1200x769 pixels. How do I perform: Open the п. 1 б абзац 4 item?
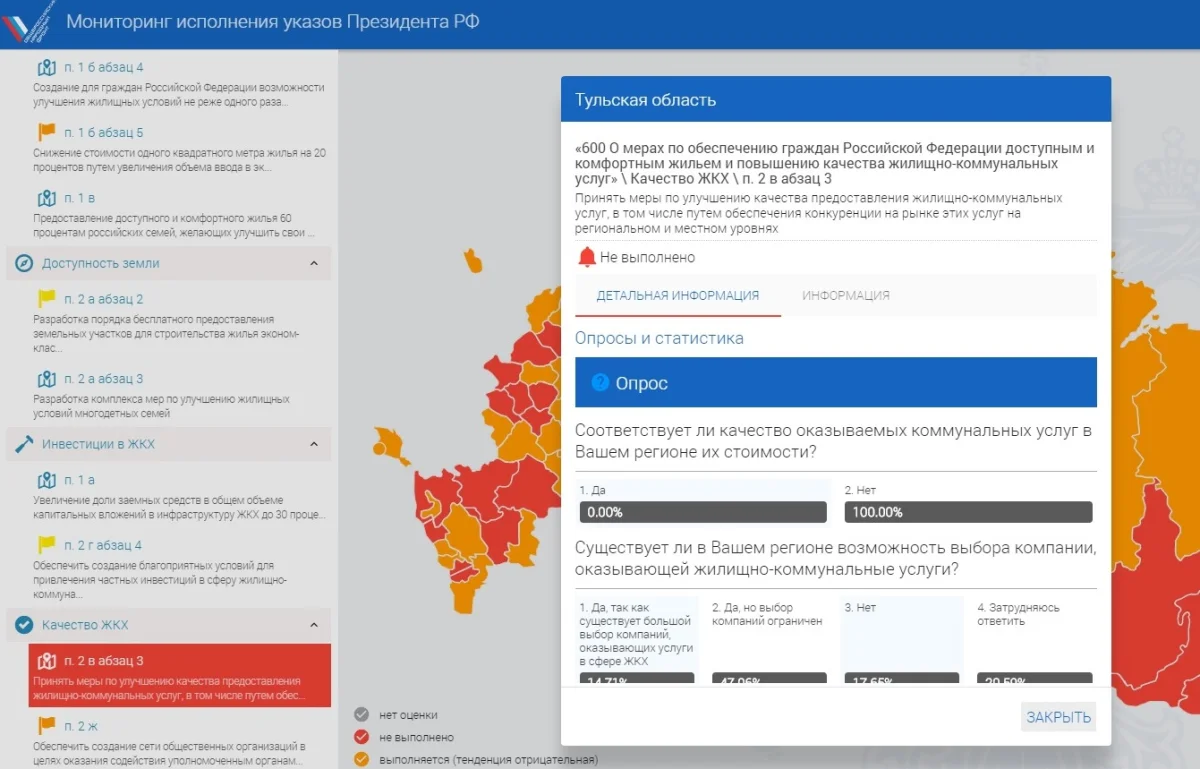click(103, 68)
